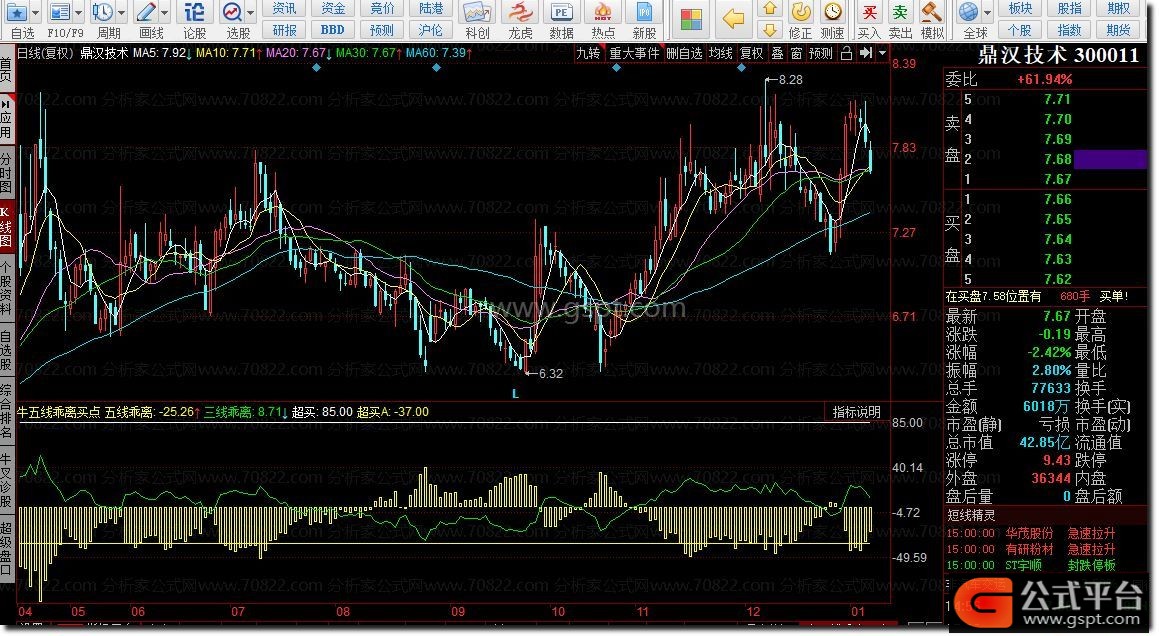Click the jump-to-end arrow on chart toolbar
Screen dimensions: 1159x636
pyautogui.click(x=866, y=53)
